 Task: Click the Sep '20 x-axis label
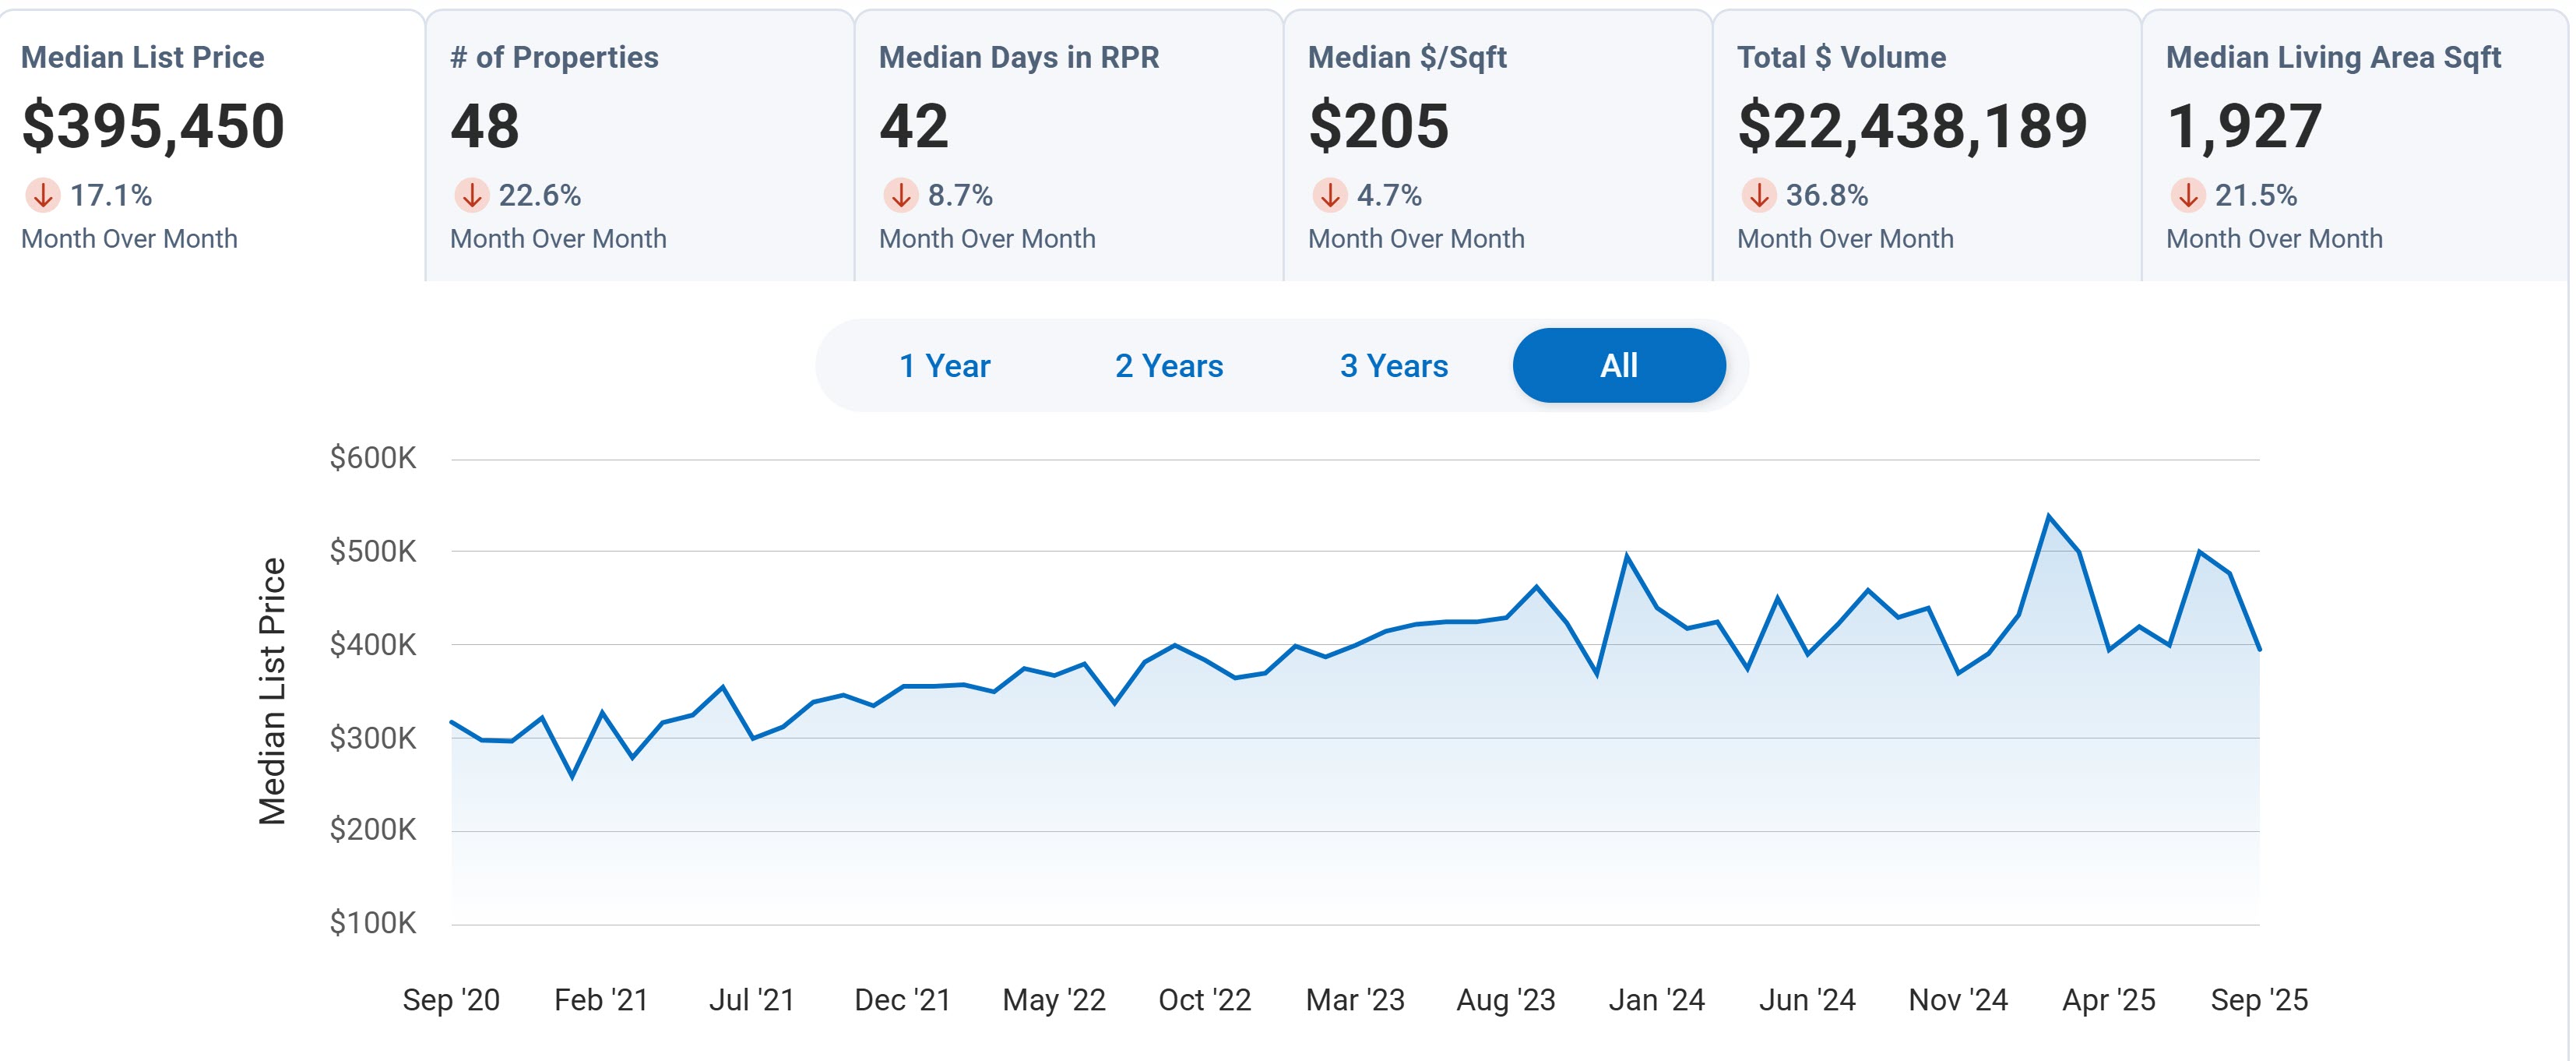point(451,999)
